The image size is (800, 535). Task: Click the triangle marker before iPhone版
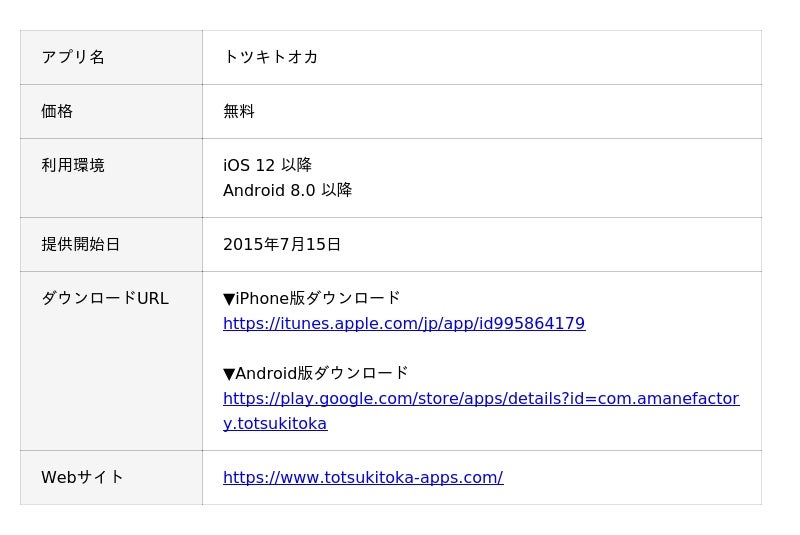[x=229, y=299]
